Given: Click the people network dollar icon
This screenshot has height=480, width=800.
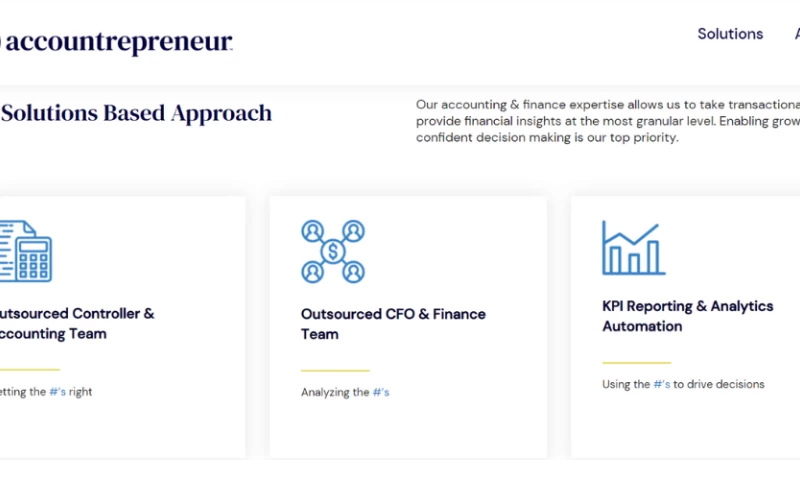Looking at the screenshot, I should (x=332, y=251).
